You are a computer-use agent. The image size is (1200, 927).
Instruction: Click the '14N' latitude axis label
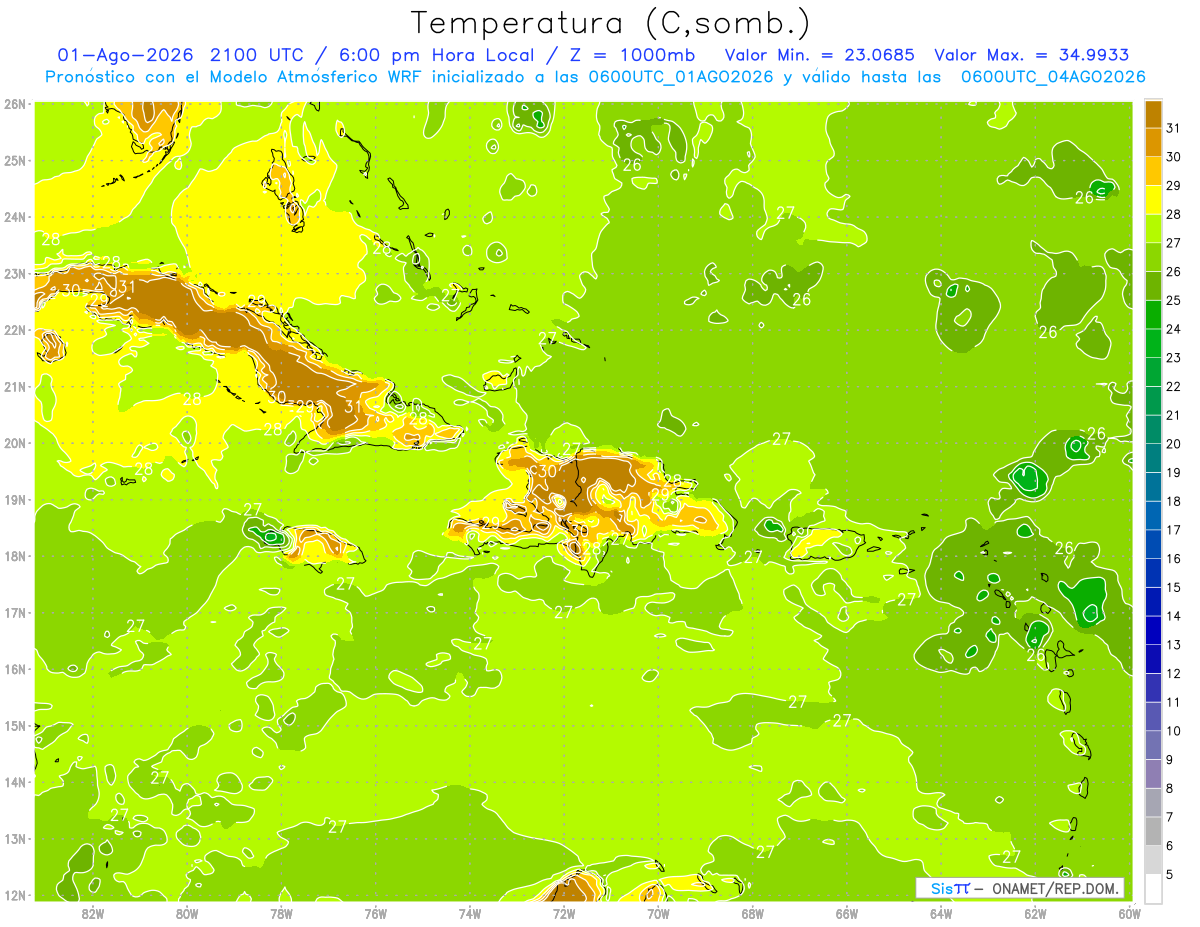[x=15, y=782]
